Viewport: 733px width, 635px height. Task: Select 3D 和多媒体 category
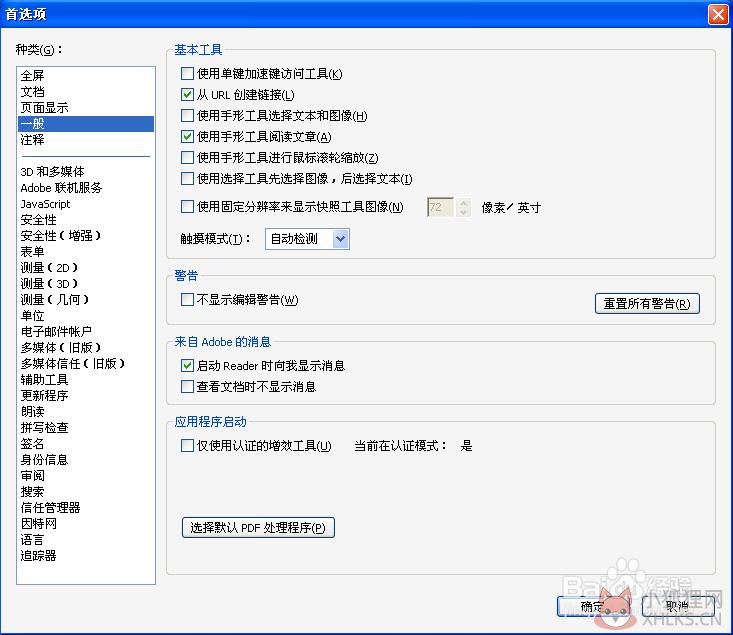coord(86,172)
